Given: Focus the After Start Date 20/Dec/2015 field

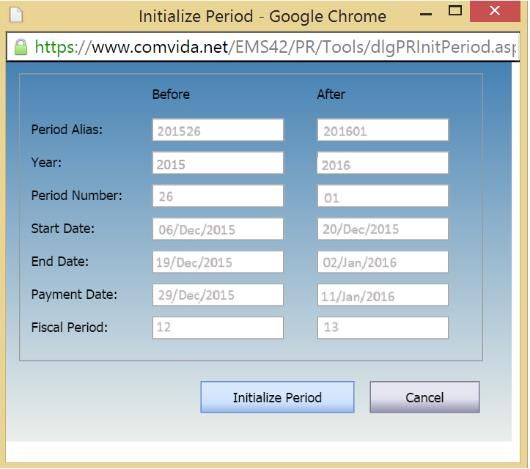Looking at the screenshot, I should pyautogui.click(x=383, y=229).
